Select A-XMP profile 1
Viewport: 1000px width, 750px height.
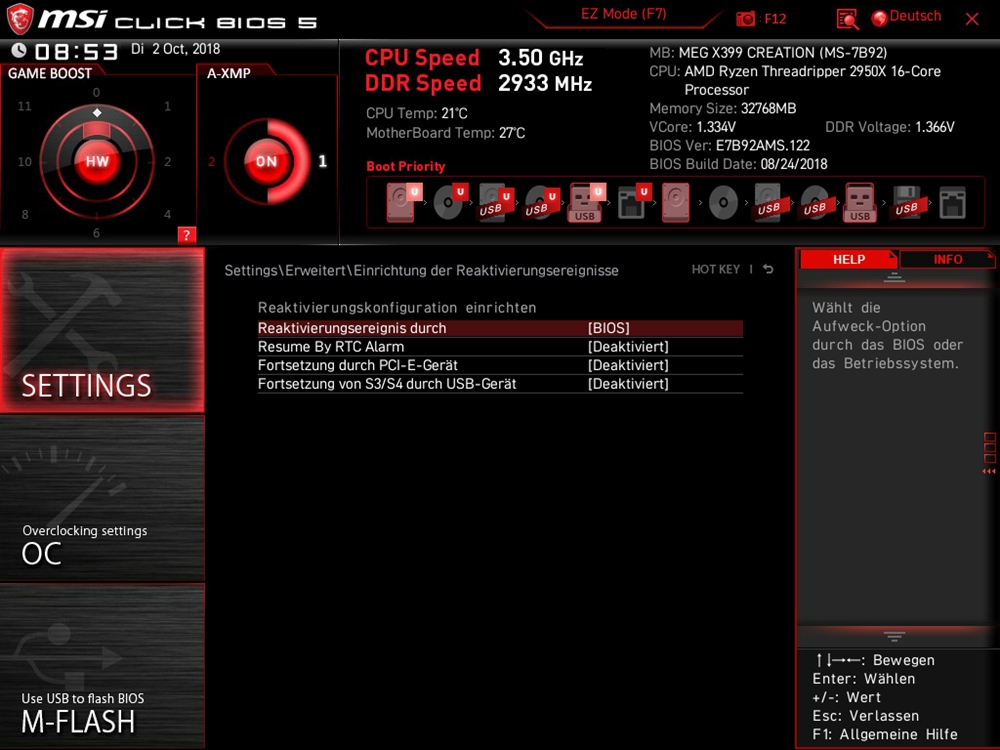coord(323,161)
